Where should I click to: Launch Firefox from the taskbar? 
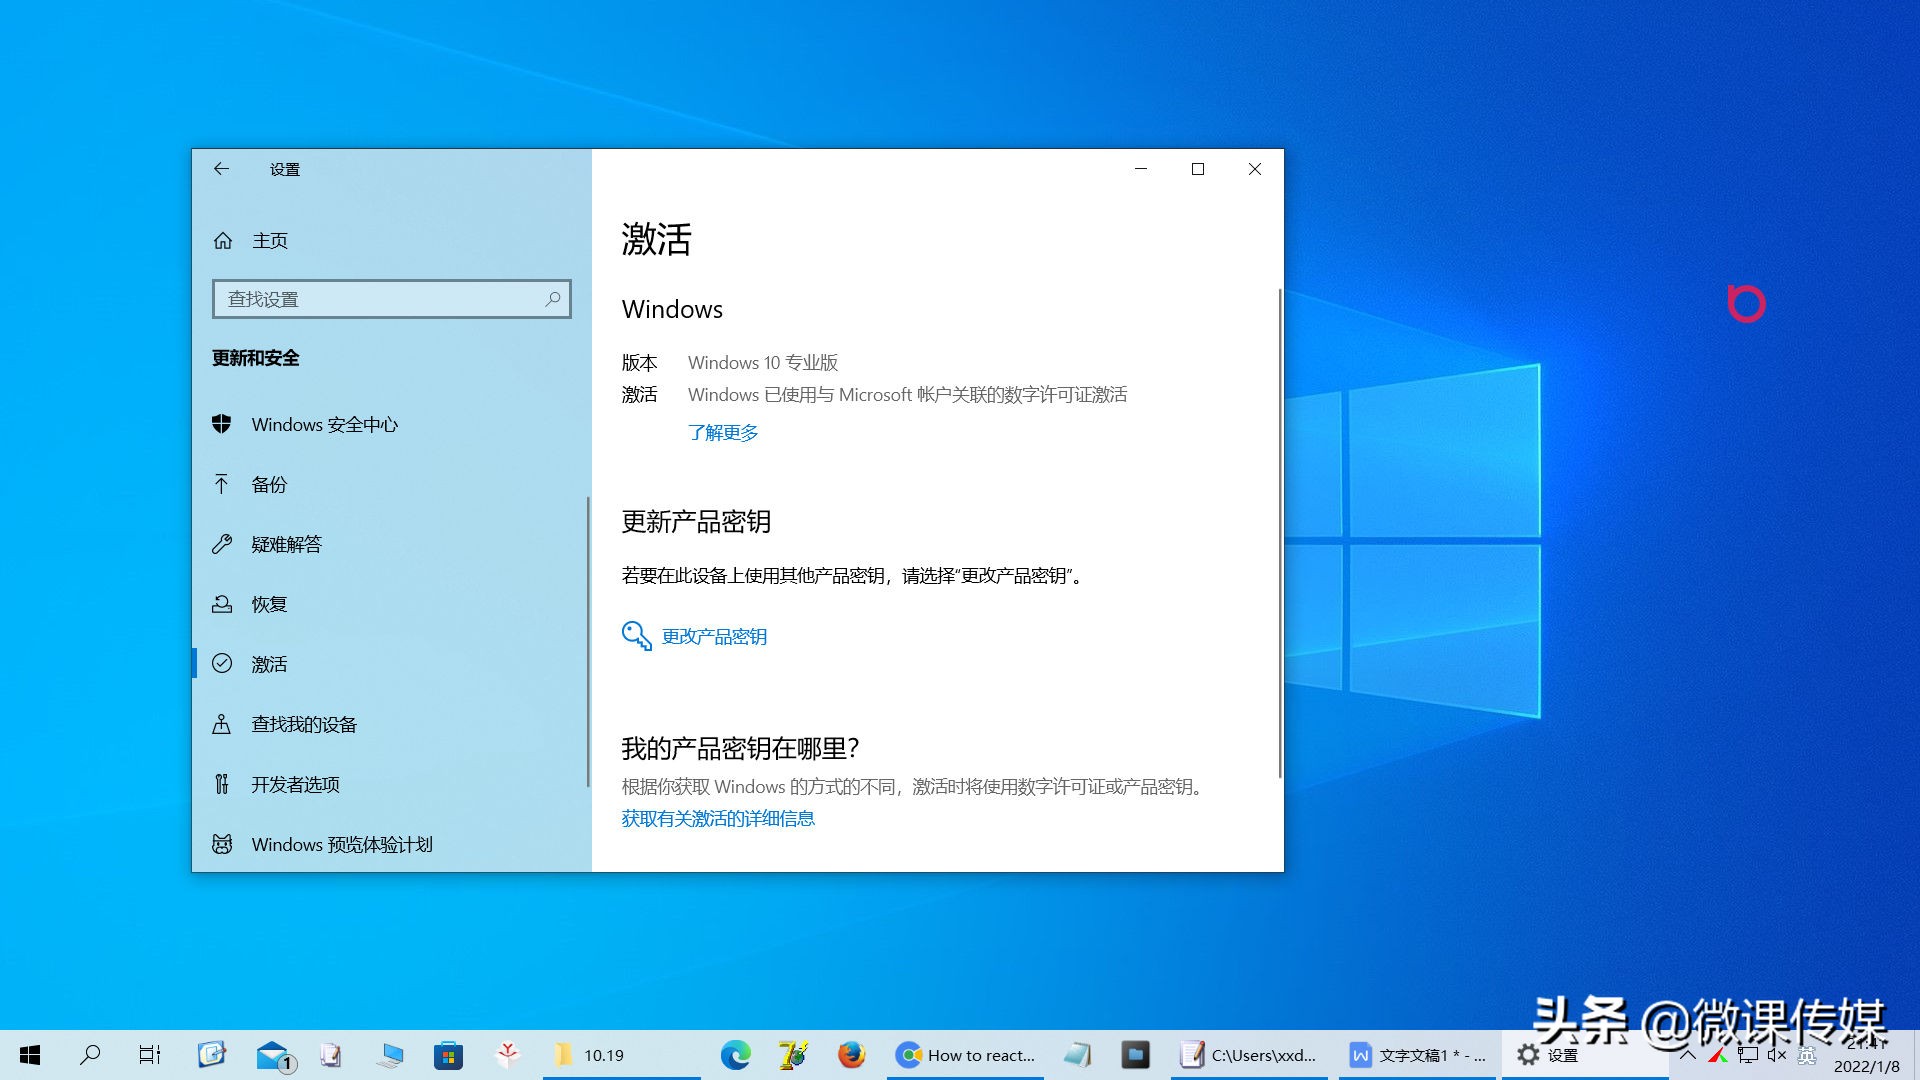click(x=851, y=1055)
